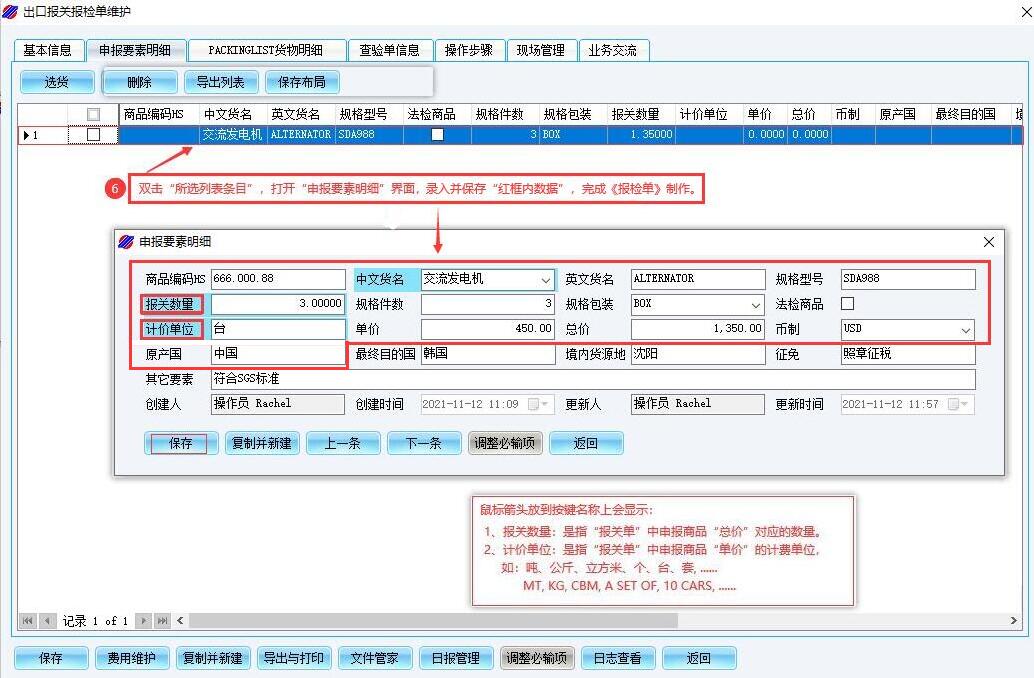Close the 申报要素明细 dialog

[x=988, y=242]
